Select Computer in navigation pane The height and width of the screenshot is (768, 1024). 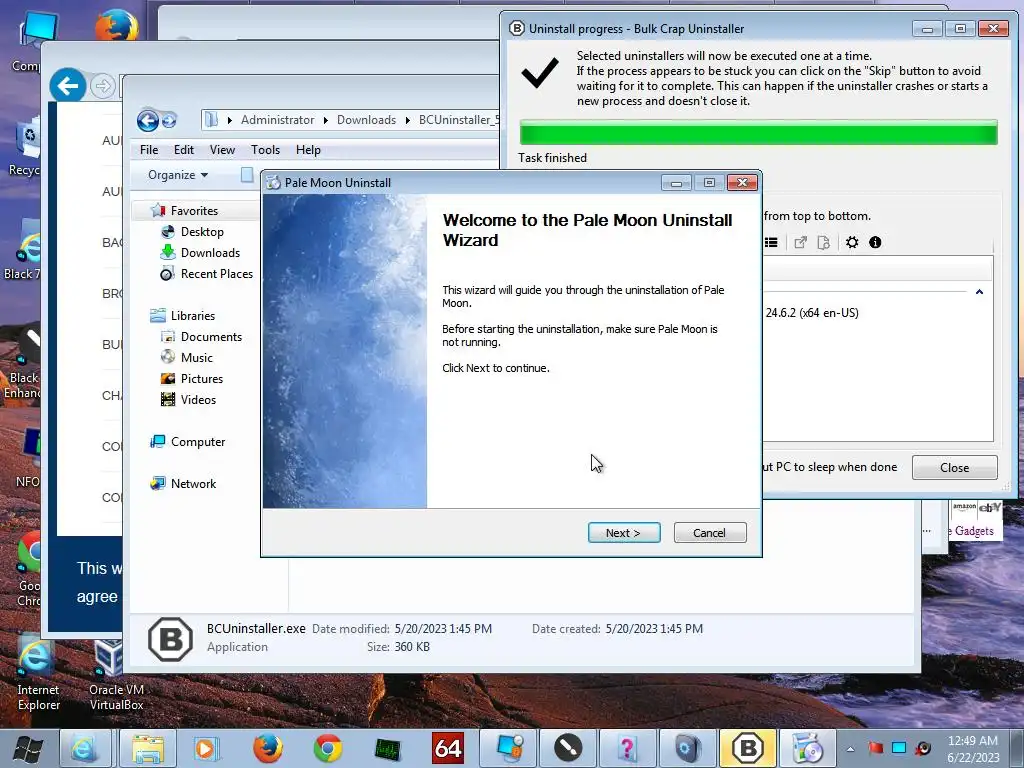click(198, 442)
